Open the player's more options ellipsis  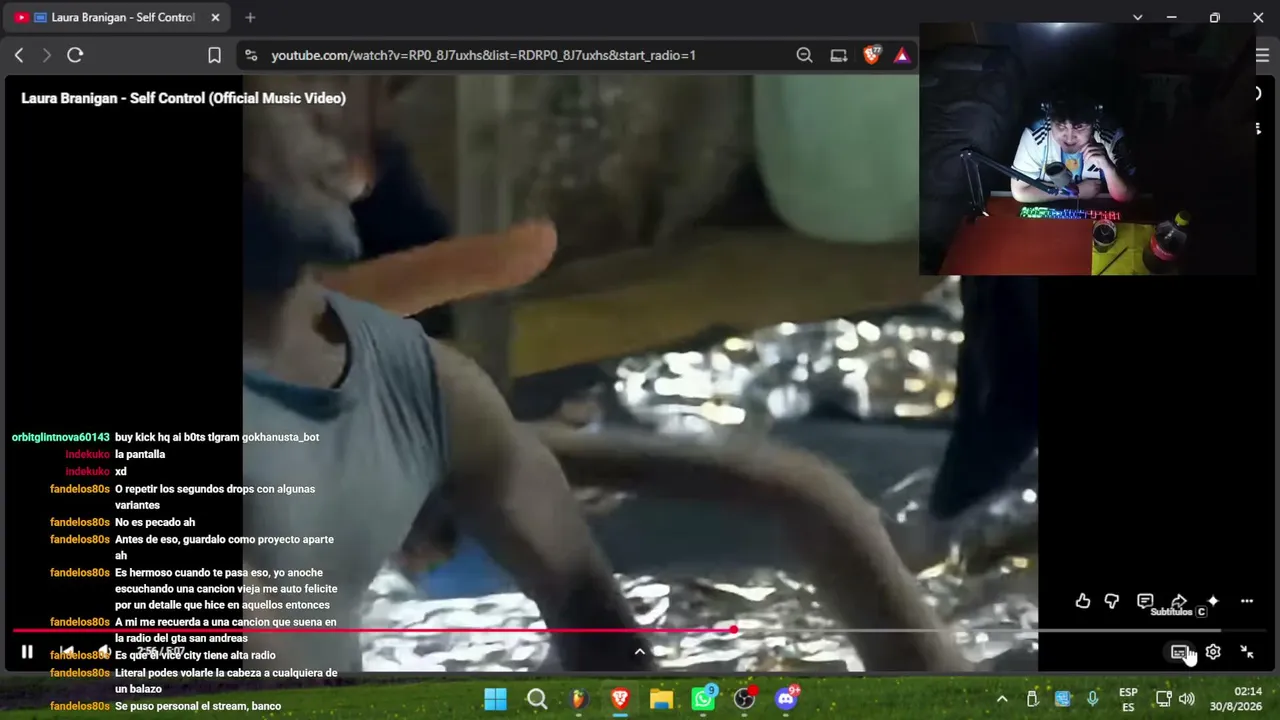click(1247, 601)
